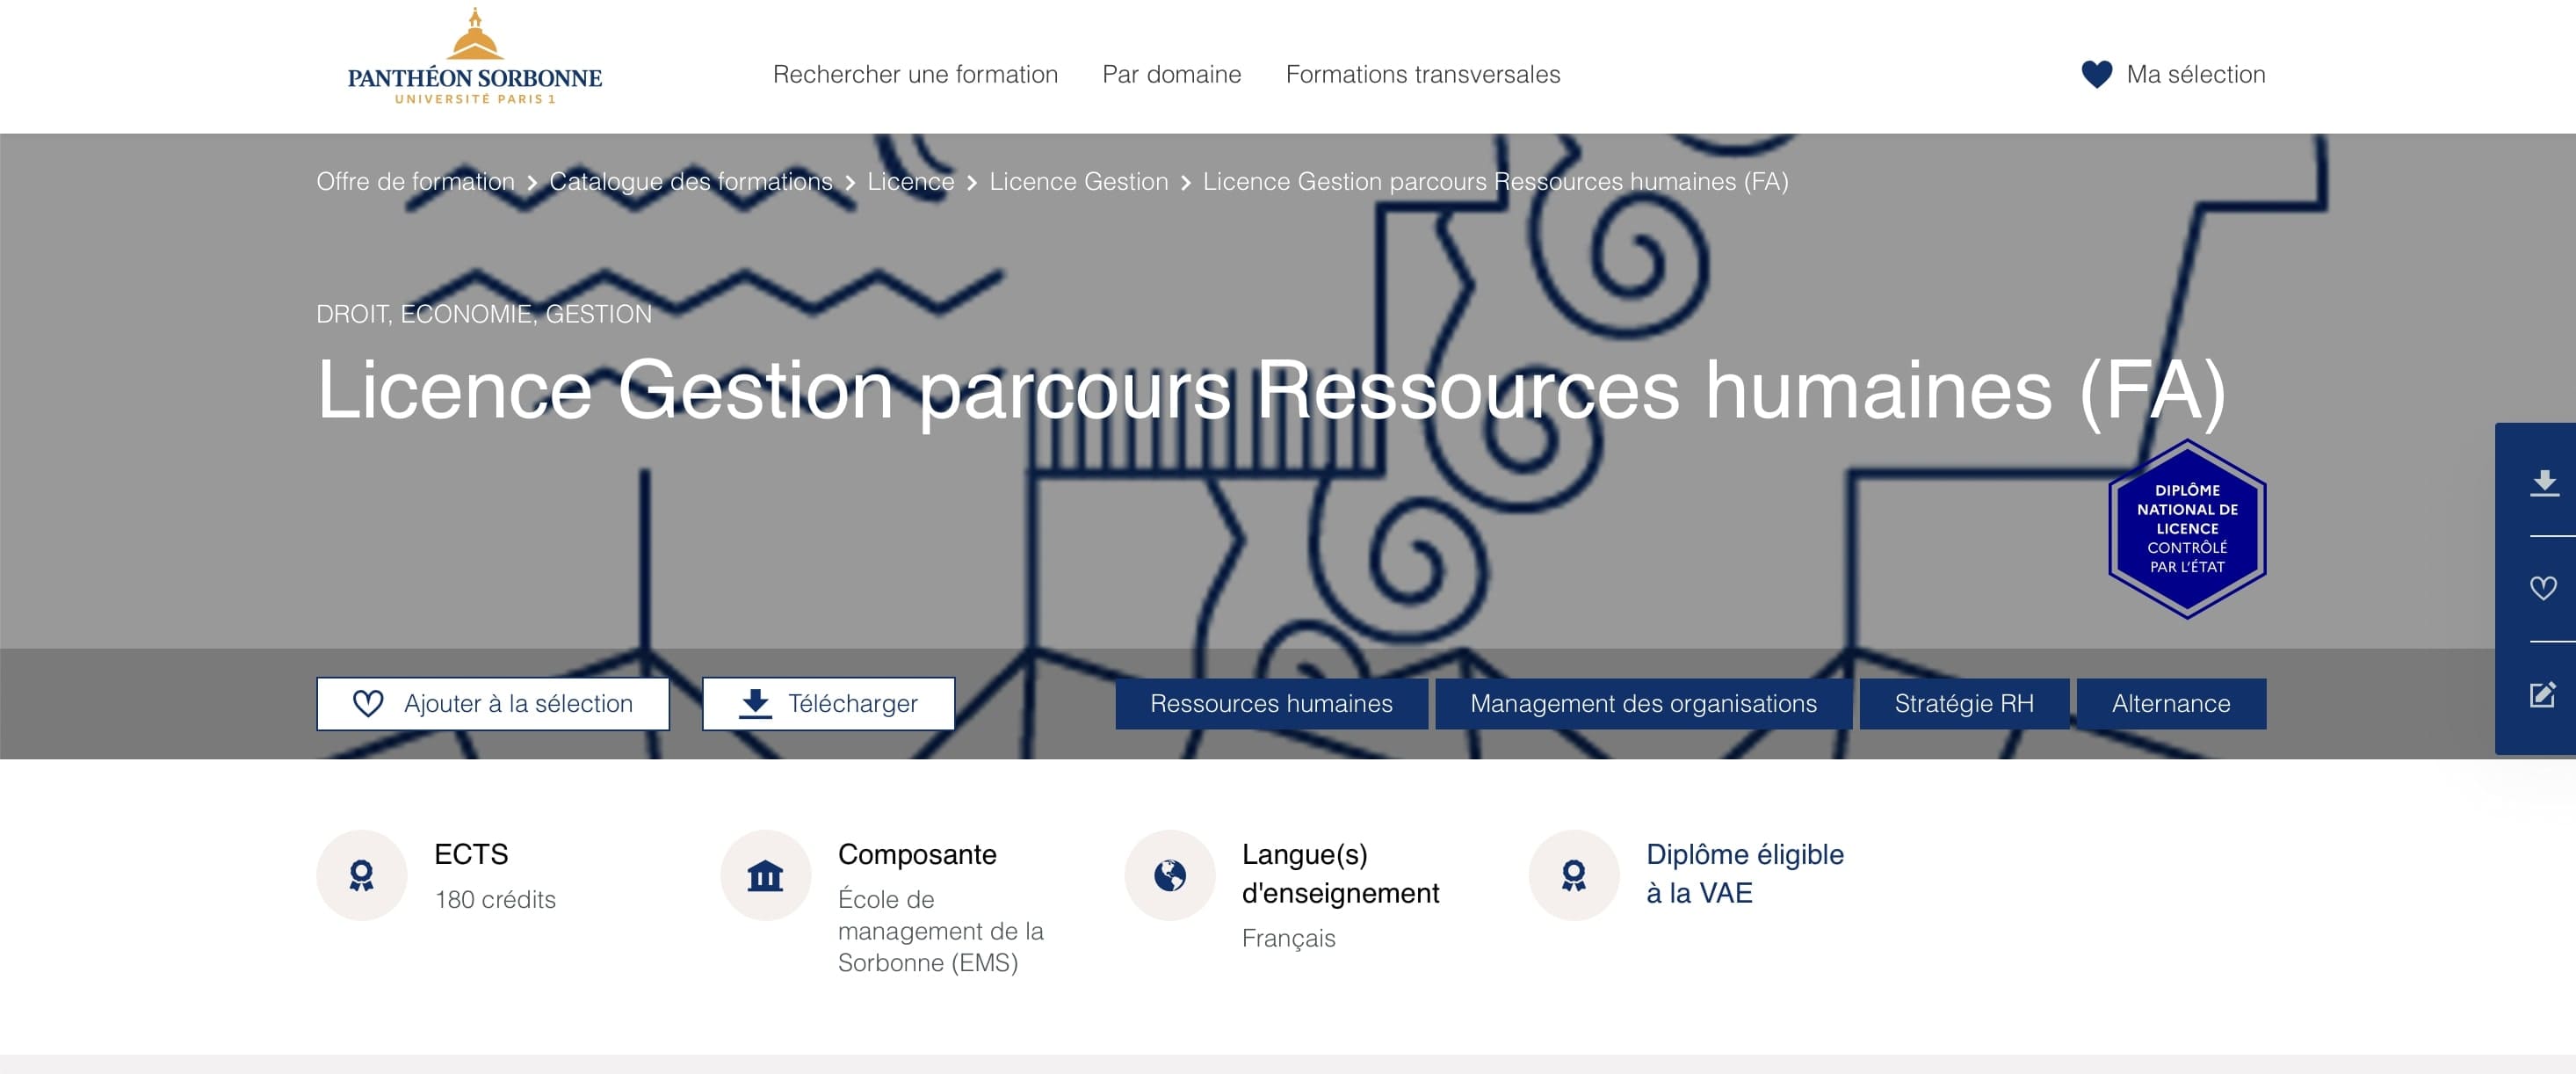Click the Télécharger button
Viewport: 2576px width, 1074px height.
(828, 703)
